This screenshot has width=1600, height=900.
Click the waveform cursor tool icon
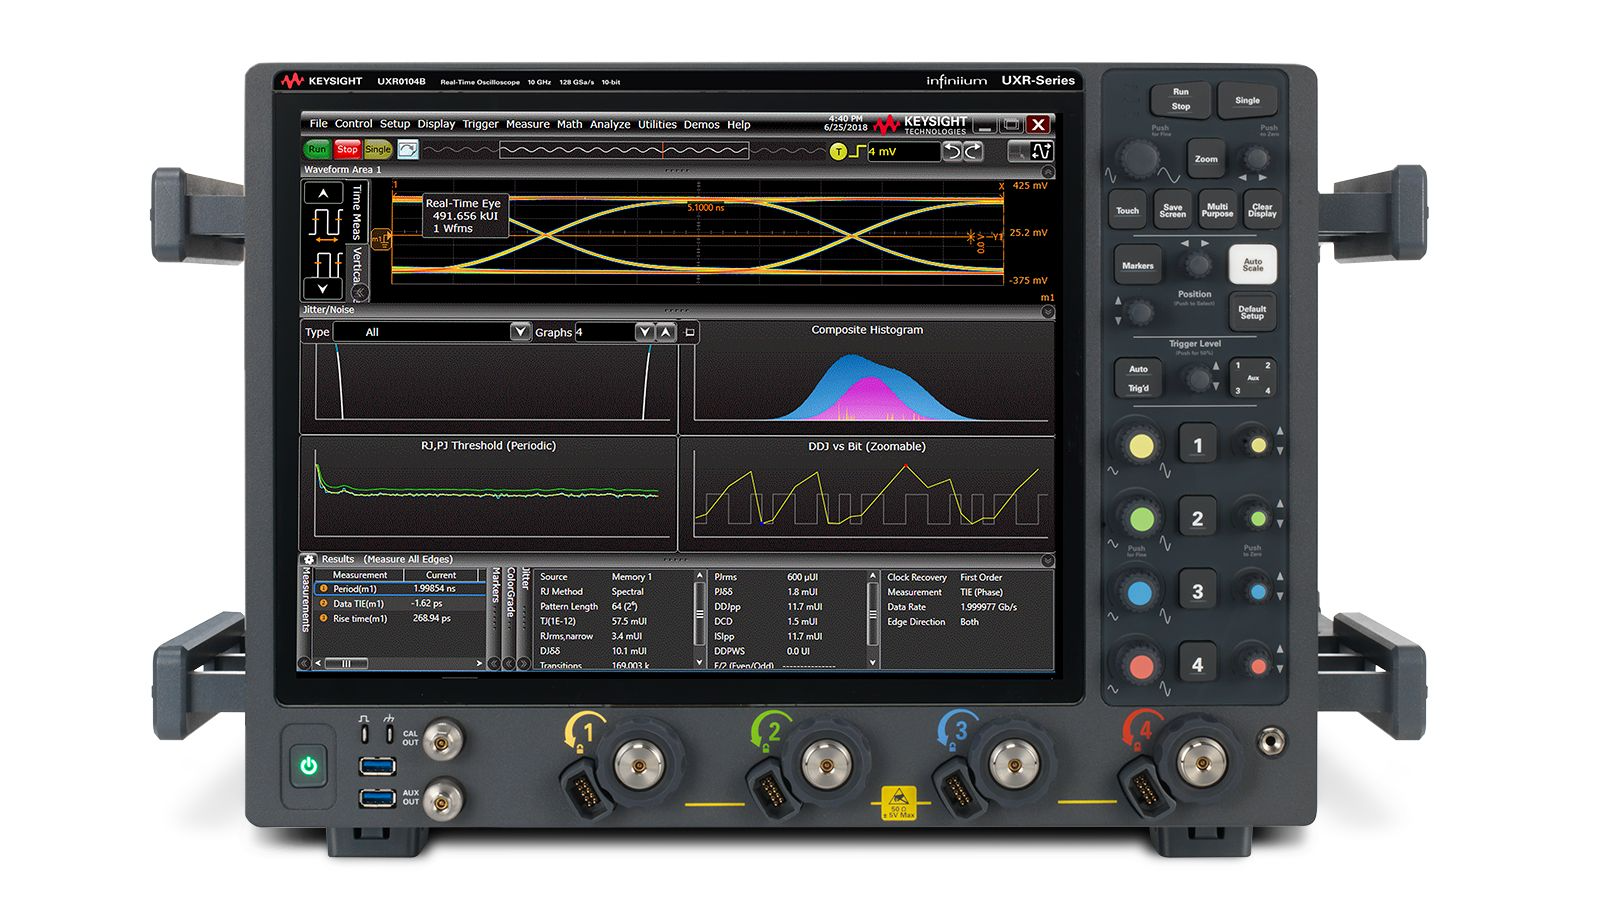pyautogui.click(x=1018, y=151)
